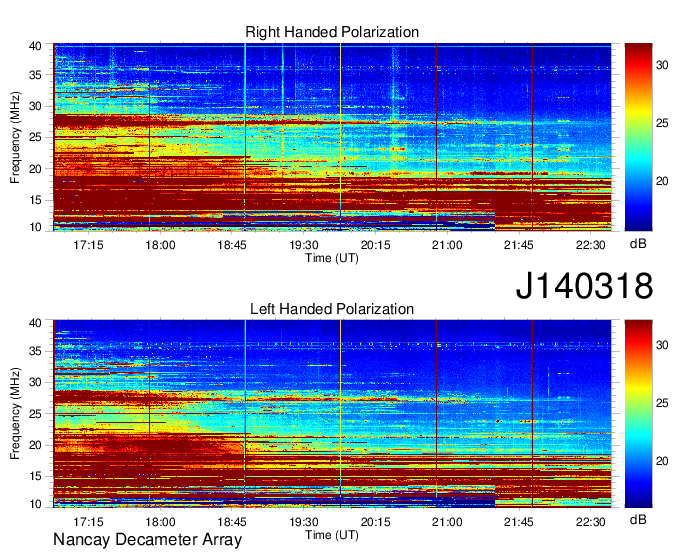Click the Right Handed spectrogram image
The height and width of the screenshot is (552, 680).
[x=332, y=137]
